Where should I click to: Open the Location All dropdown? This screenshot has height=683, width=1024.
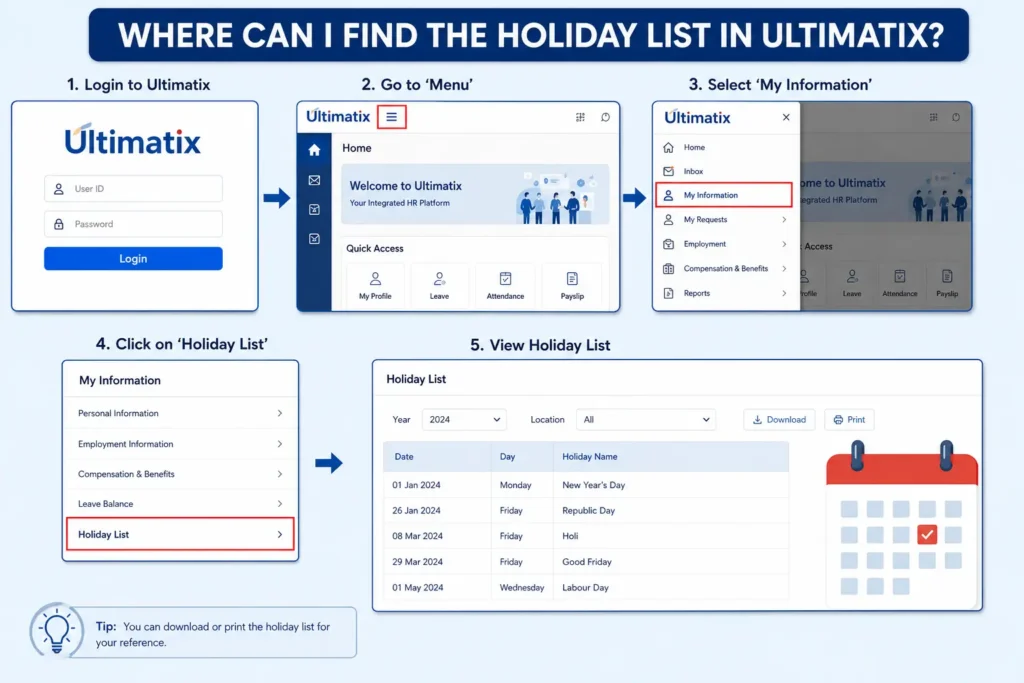(645, 419)
